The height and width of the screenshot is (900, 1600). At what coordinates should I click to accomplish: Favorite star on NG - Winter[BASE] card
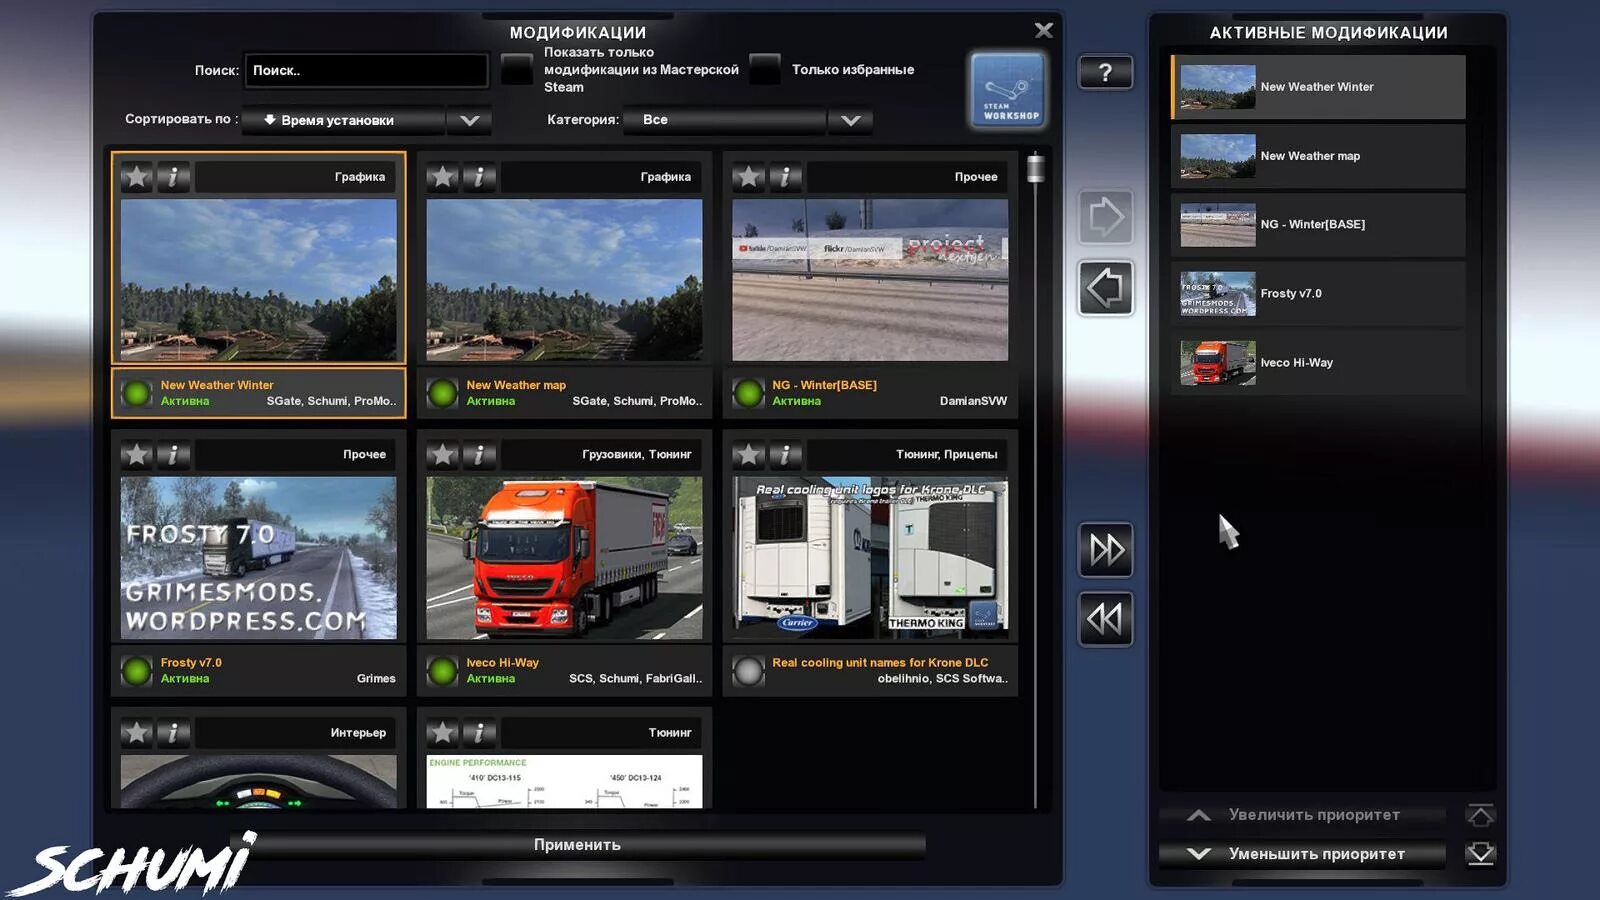click(x=749, y=177)
